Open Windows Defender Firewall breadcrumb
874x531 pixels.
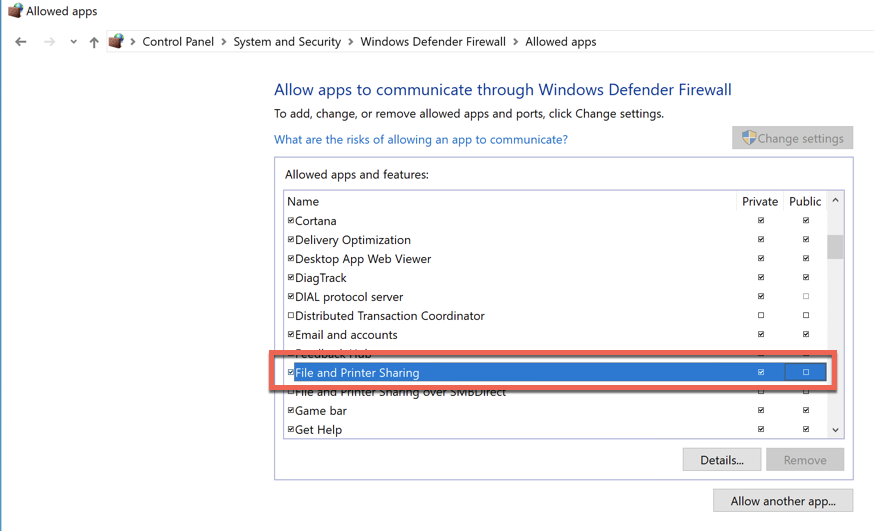(433, 42)
